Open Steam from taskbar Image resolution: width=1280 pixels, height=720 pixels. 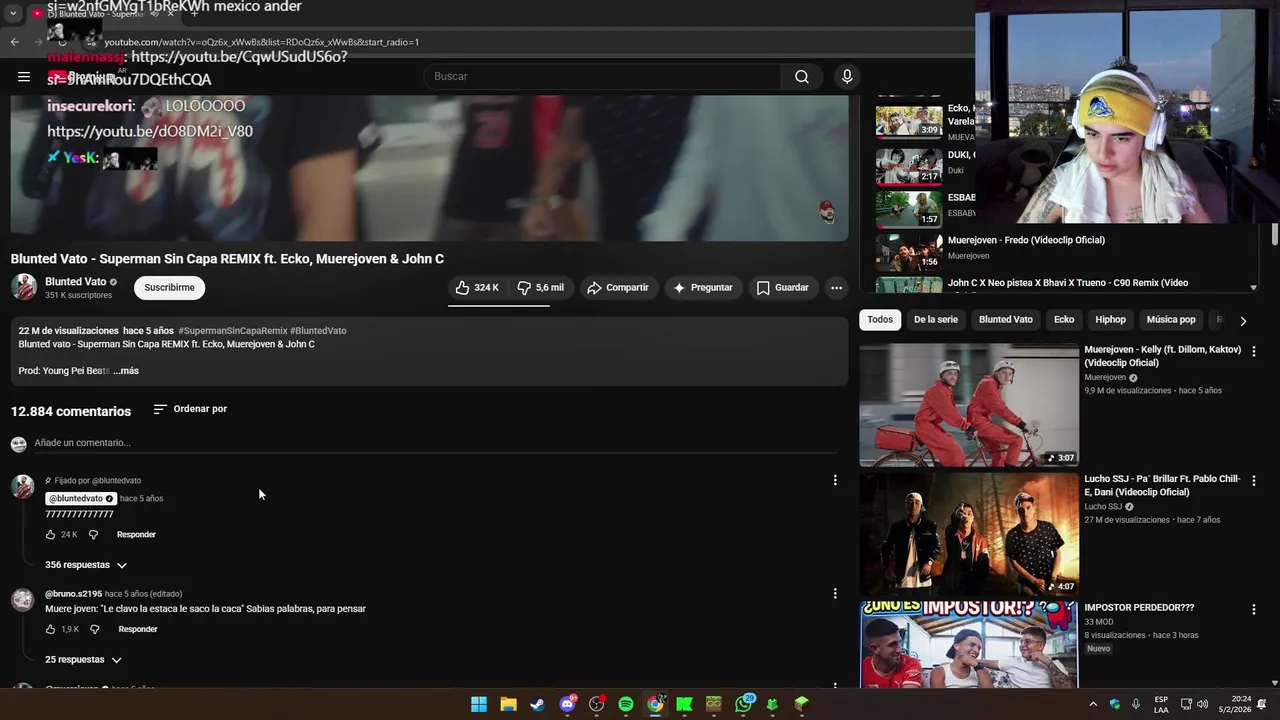(538, 704)
